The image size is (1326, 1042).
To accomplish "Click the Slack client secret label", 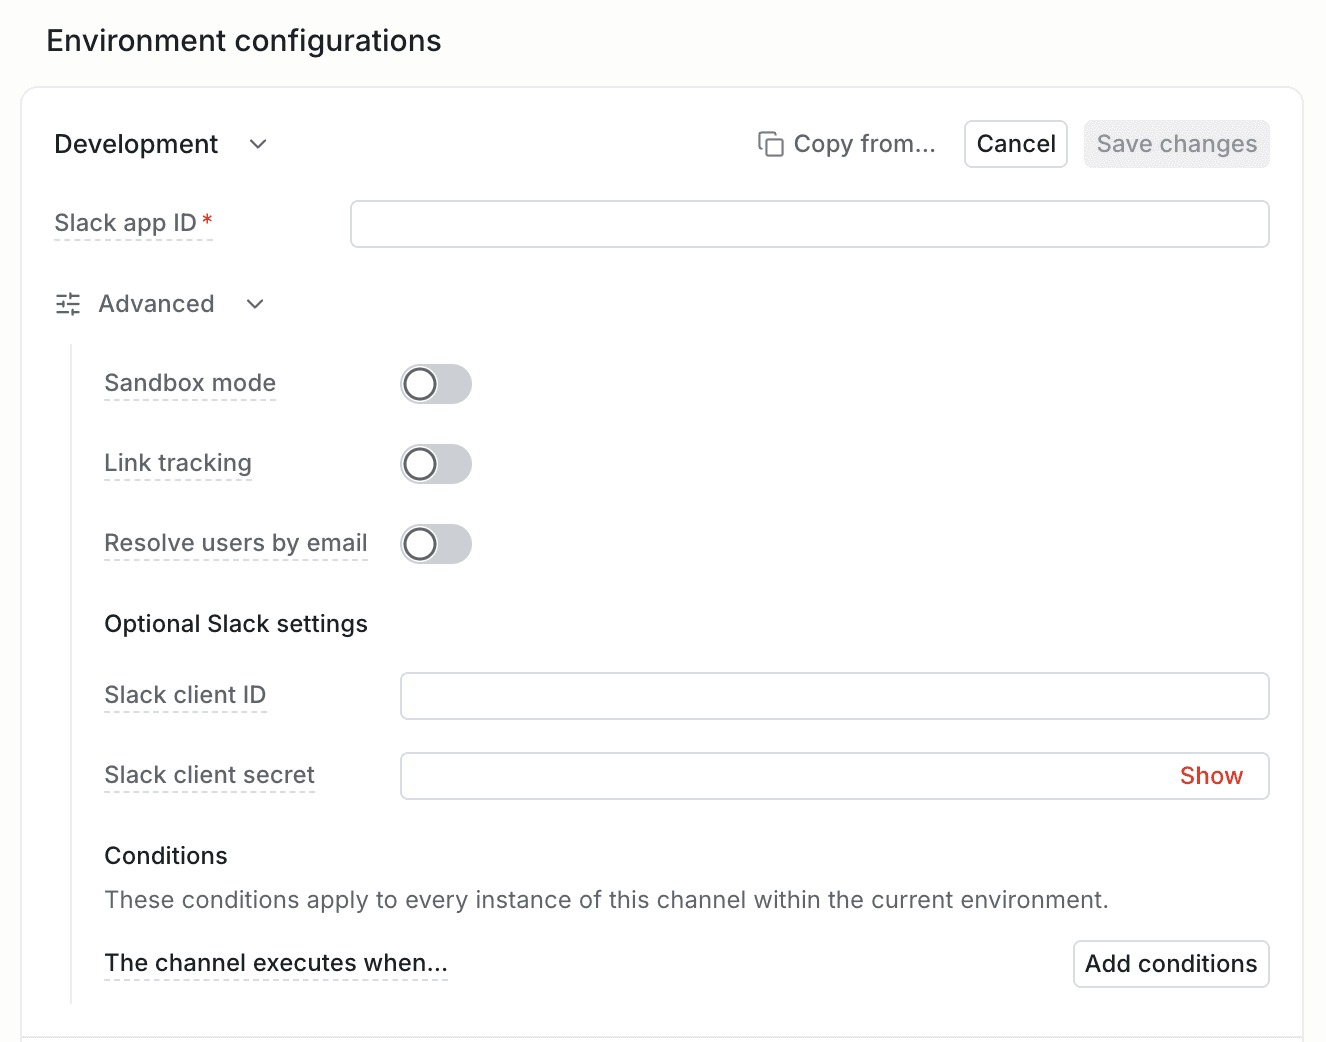I will point(209,775).
